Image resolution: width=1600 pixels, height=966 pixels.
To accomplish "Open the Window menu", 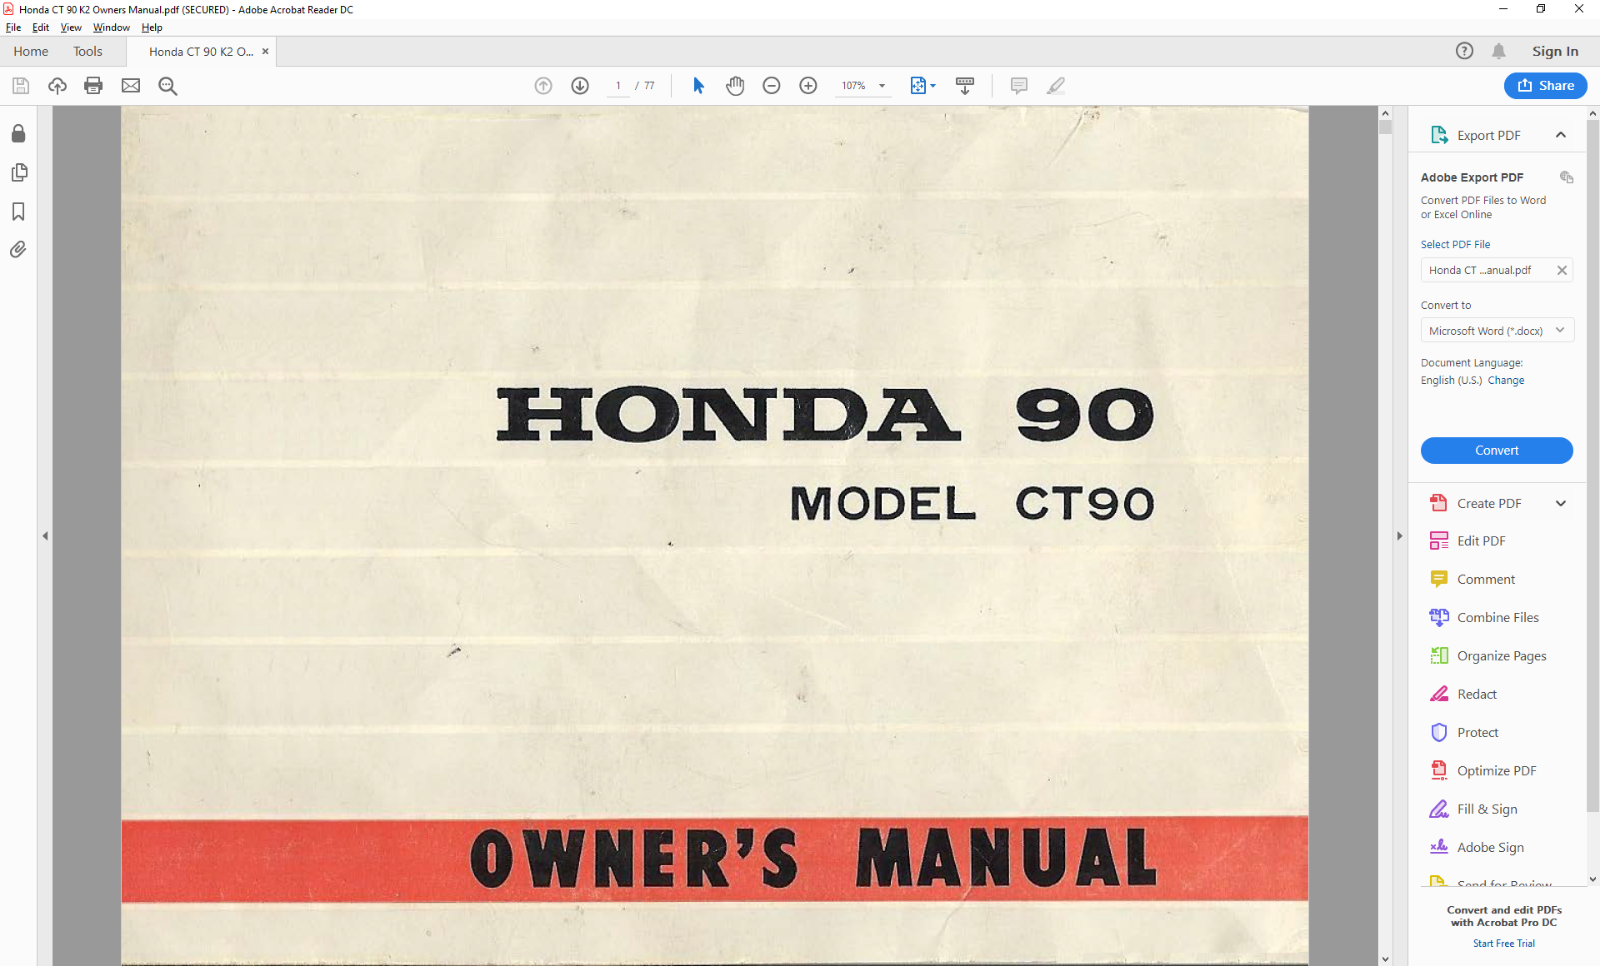I will click(x=111, y=28).
